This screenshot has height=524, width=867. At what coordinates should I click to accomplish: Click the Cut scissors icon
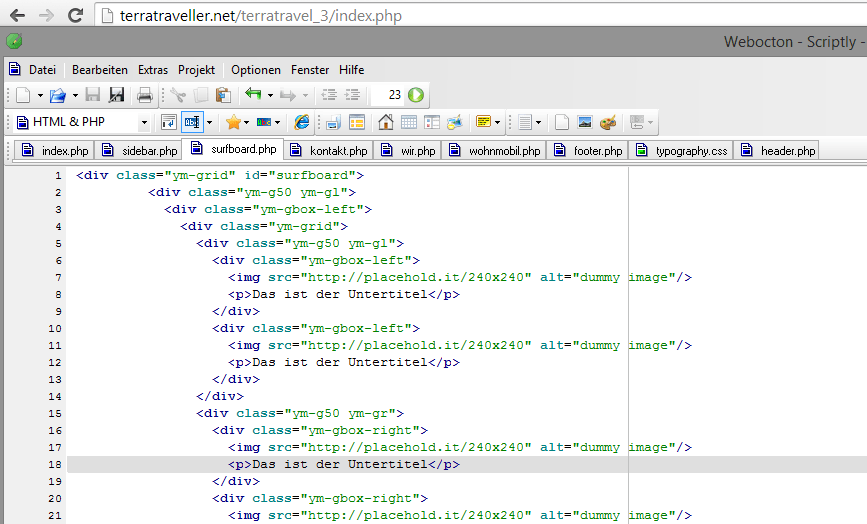coord(178,95)
